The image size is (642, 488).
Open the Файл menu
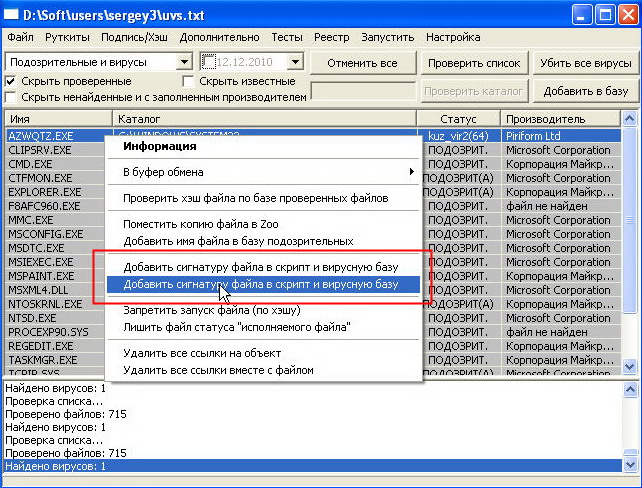tap(20, 37)
